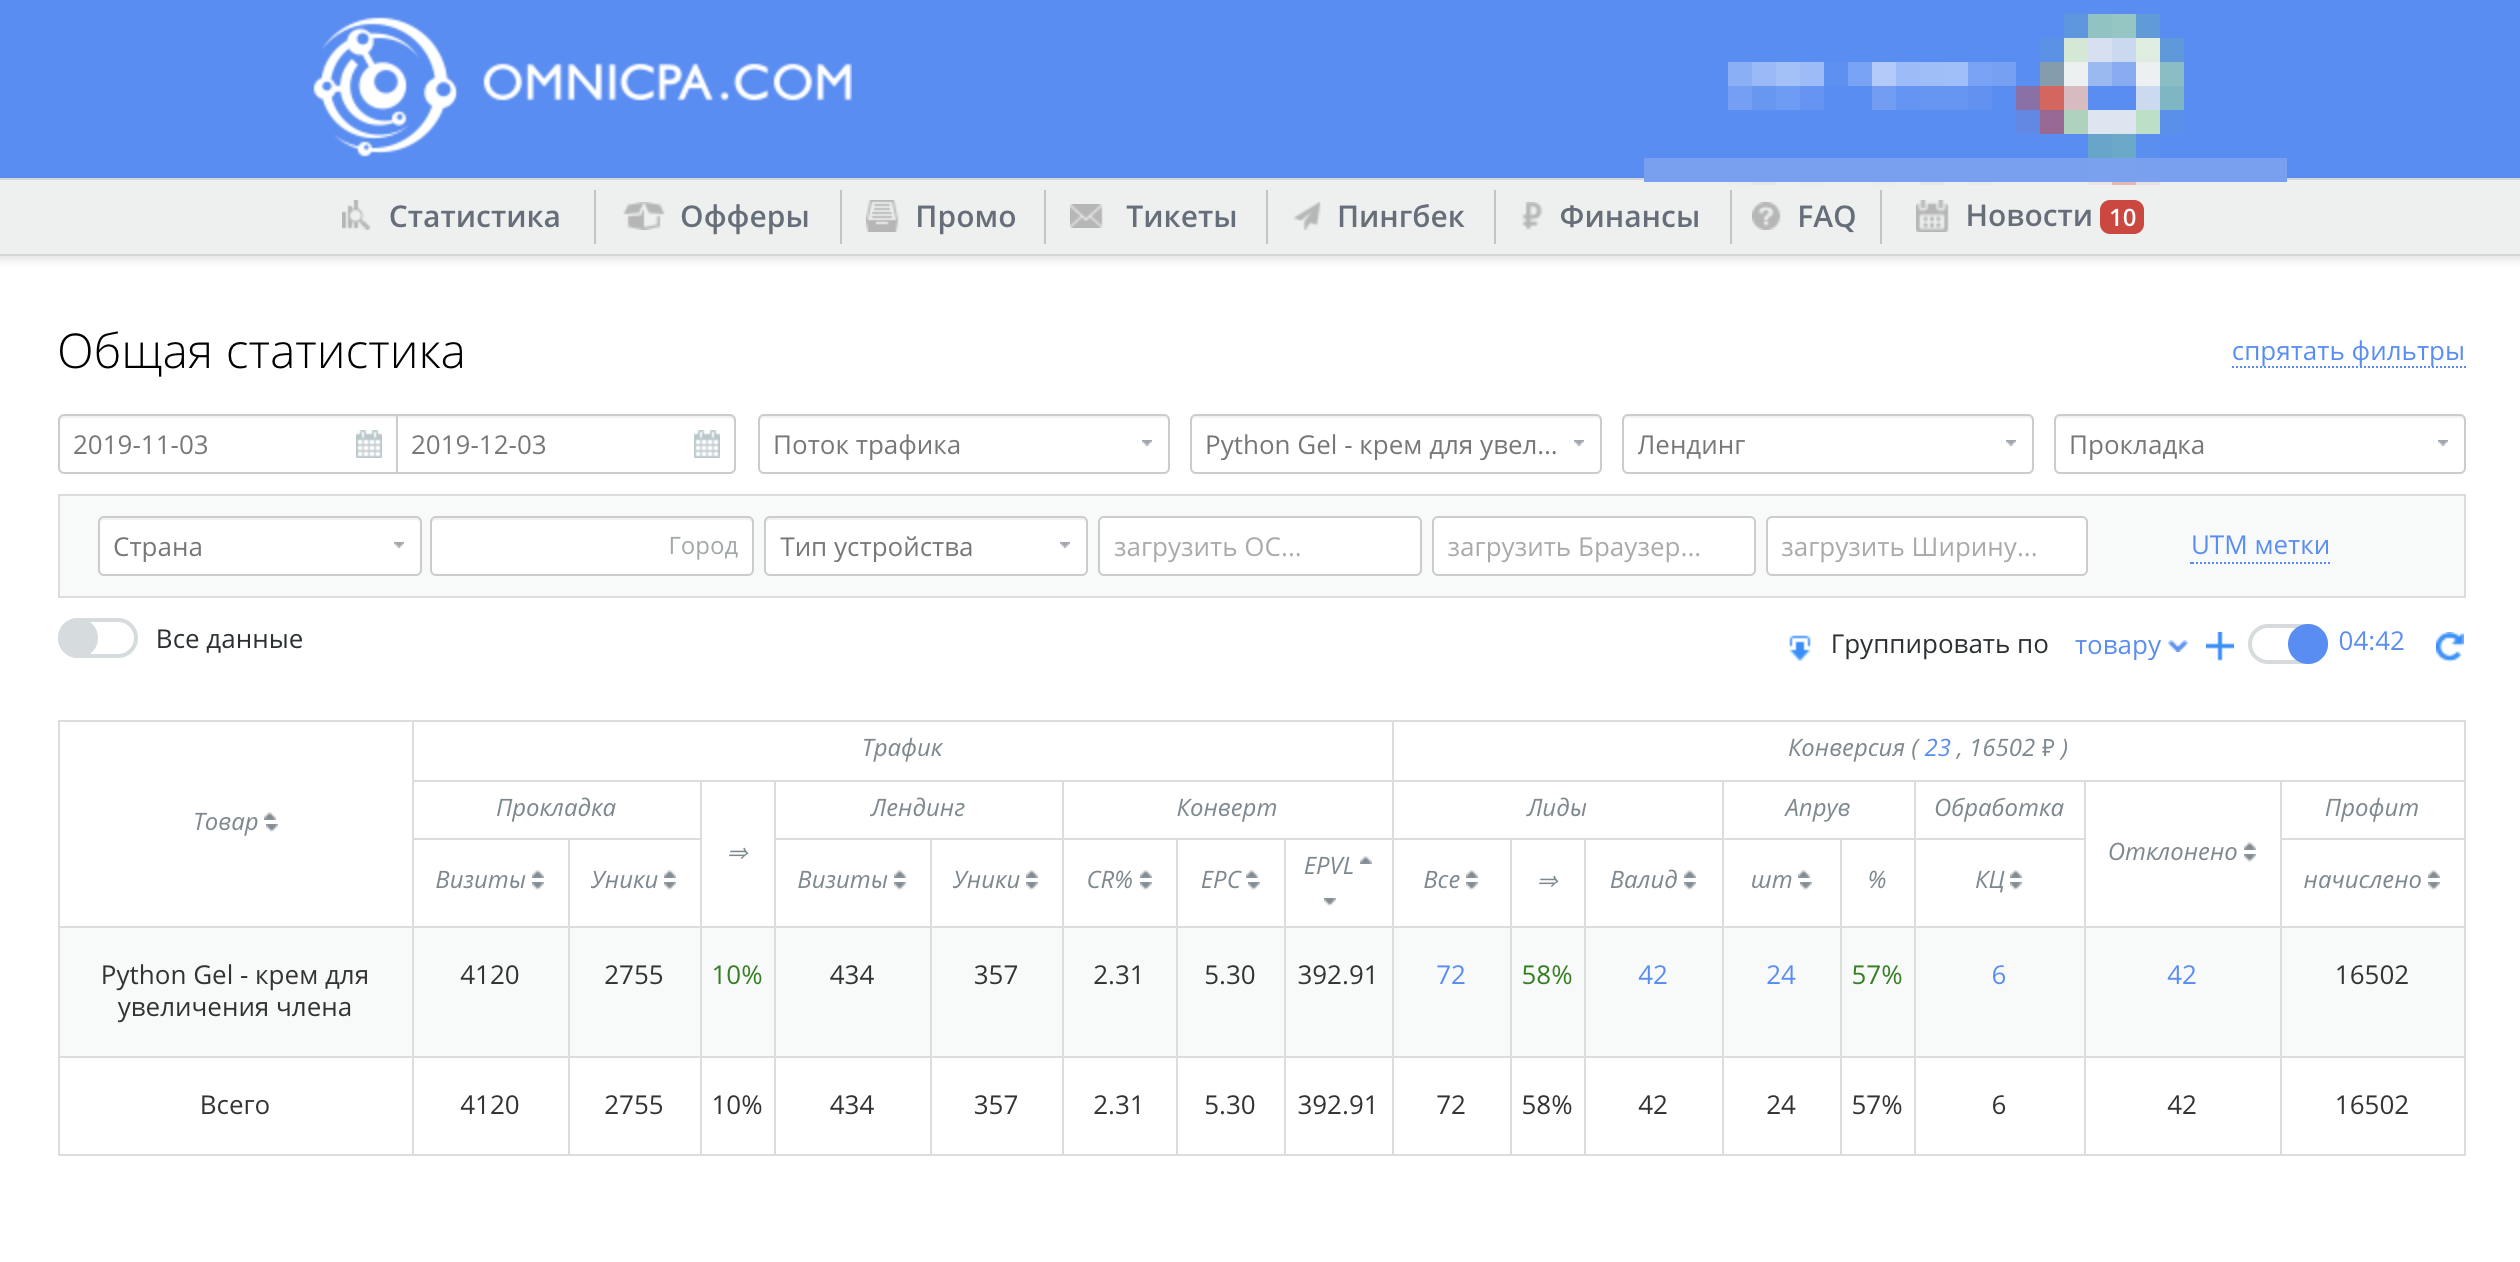The height and width of the screenshot is (1262, 2520).
Task: Sort by the Товар column arrows
Action: [x=270, y=822]
